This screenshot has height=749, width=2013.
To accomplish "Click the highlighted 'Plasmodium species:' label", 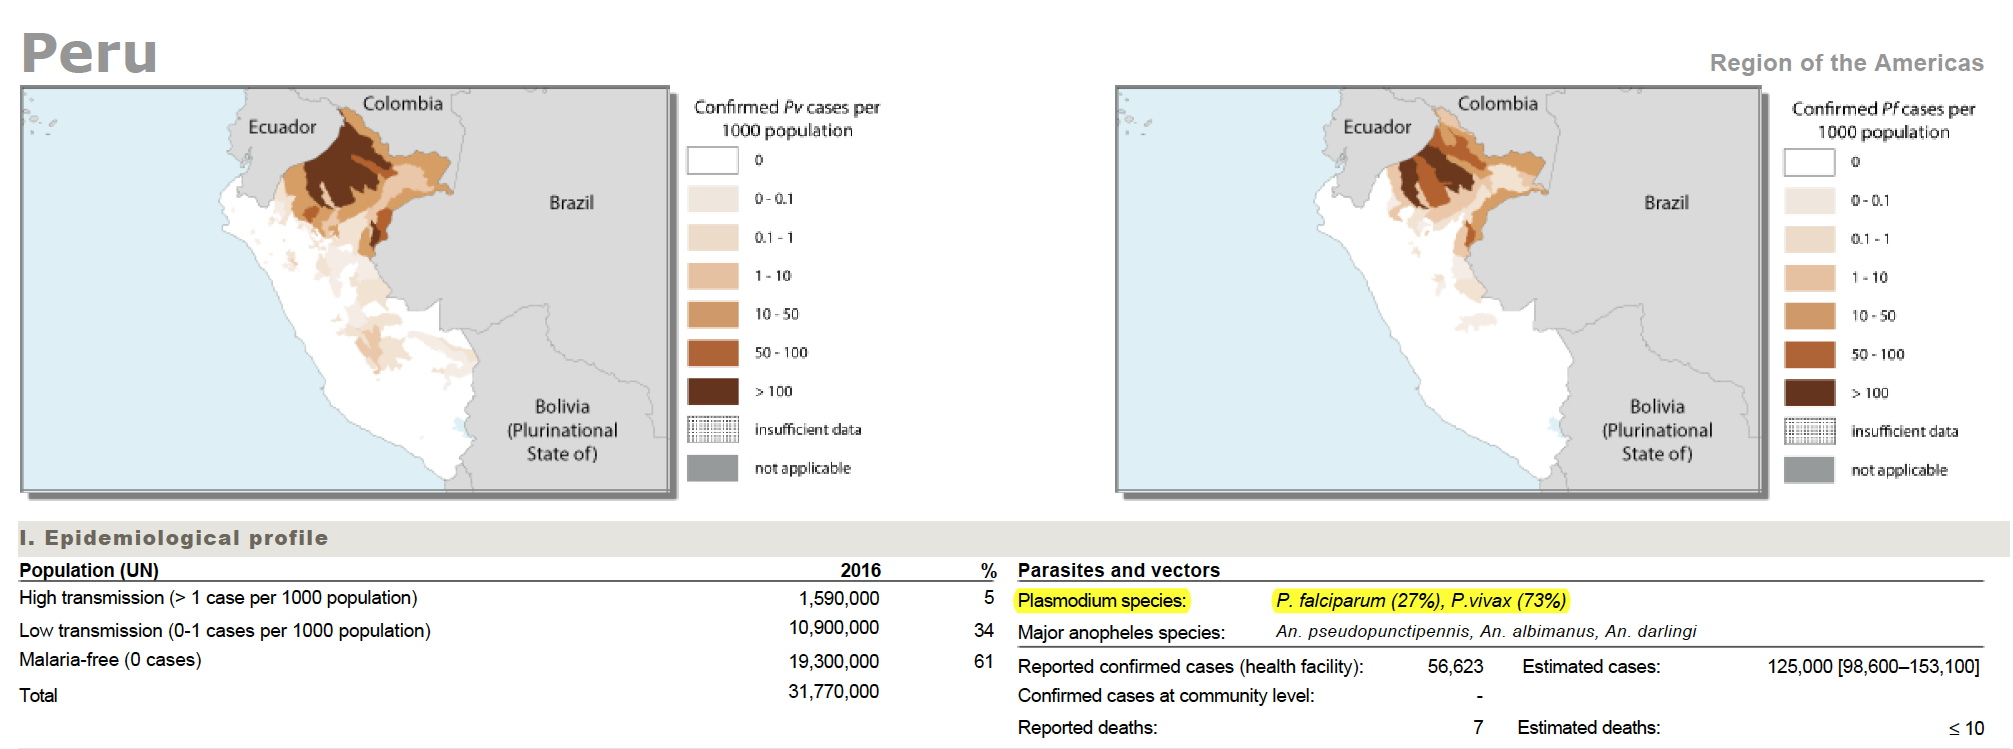I will 1102,600.
